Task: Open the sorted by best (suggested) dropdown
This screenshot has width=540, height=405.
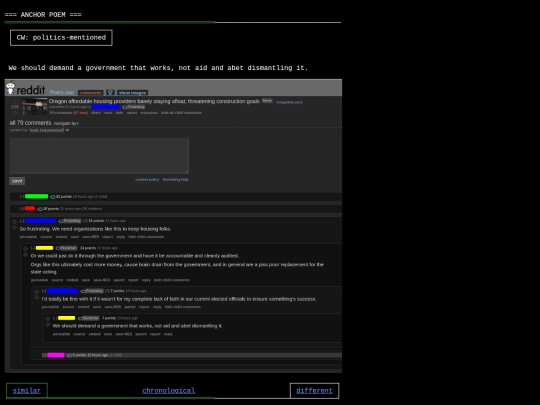Action: click(49, 130)
